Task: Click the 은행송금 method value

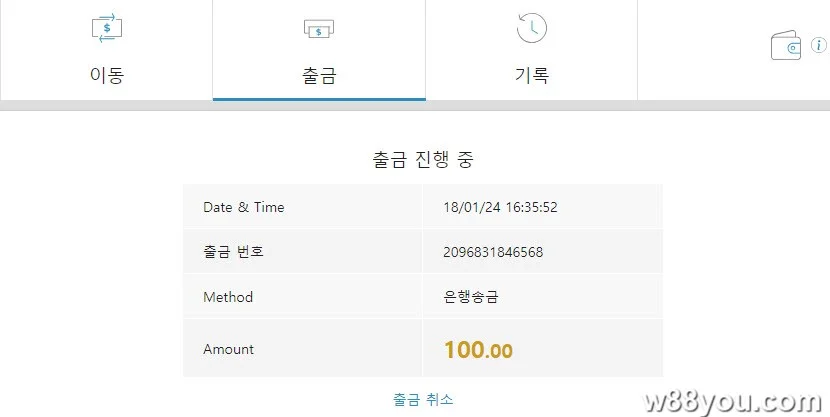Action: (x=473, y=297)
